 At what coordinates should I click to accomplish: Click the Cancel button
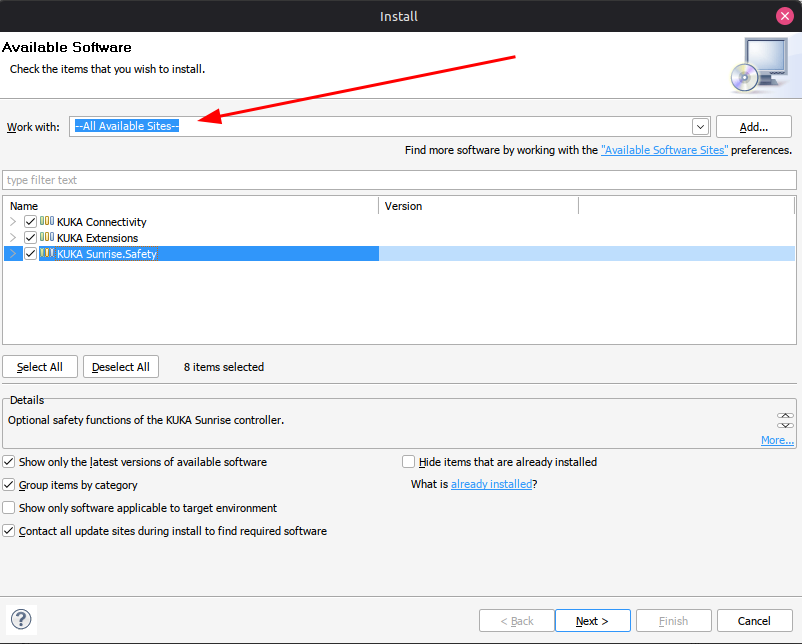click(754, 620)
